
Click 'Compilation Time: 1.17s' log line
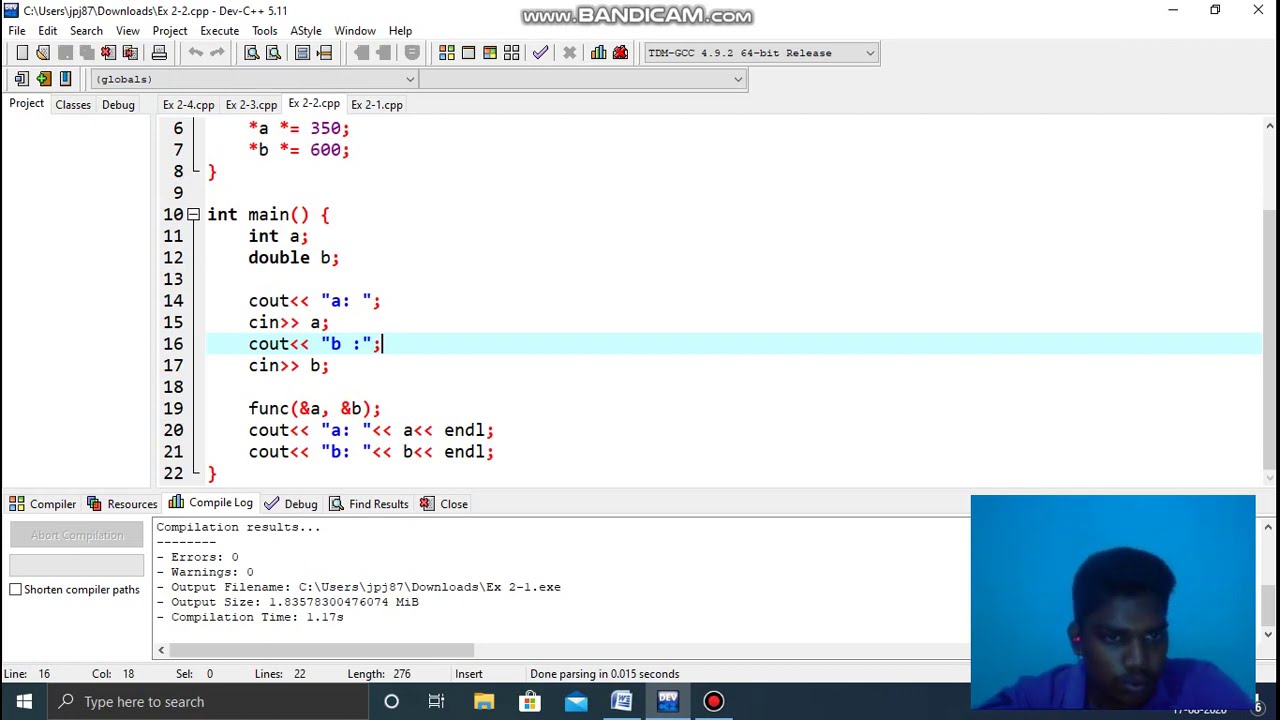(x=250, y=617)
